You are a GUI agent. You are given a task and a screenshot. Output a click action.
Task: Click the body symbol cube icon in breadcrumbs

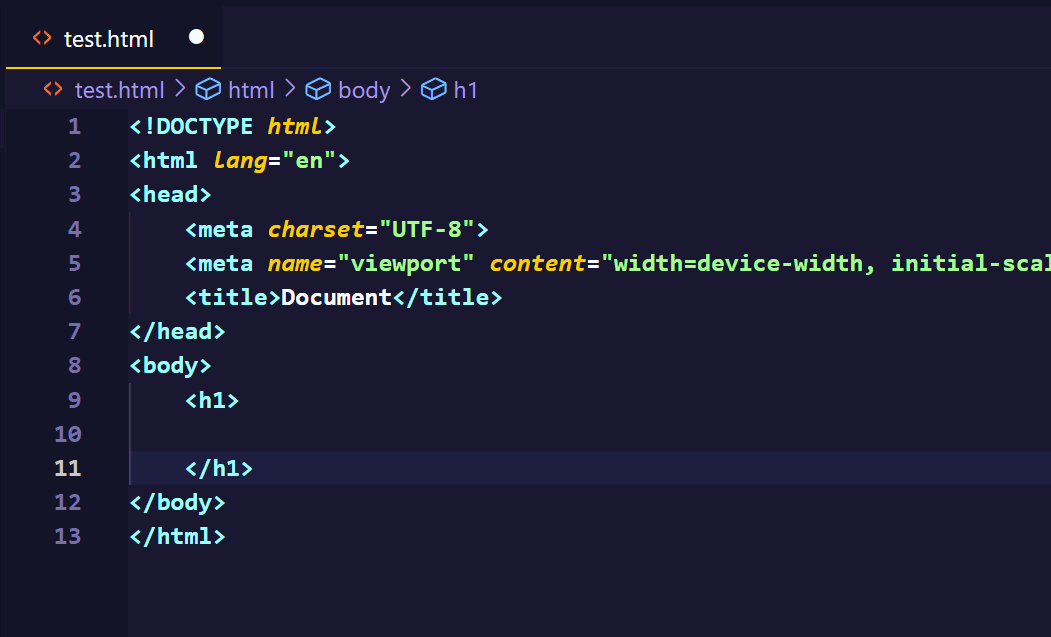pyautogui.click(x=318, y=90)
